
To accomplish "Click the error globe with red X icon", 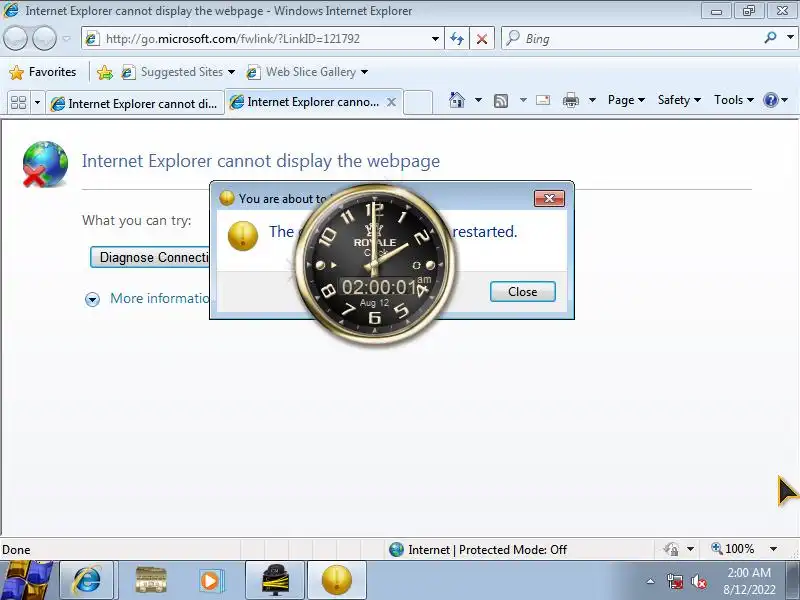I will [45, 164].
